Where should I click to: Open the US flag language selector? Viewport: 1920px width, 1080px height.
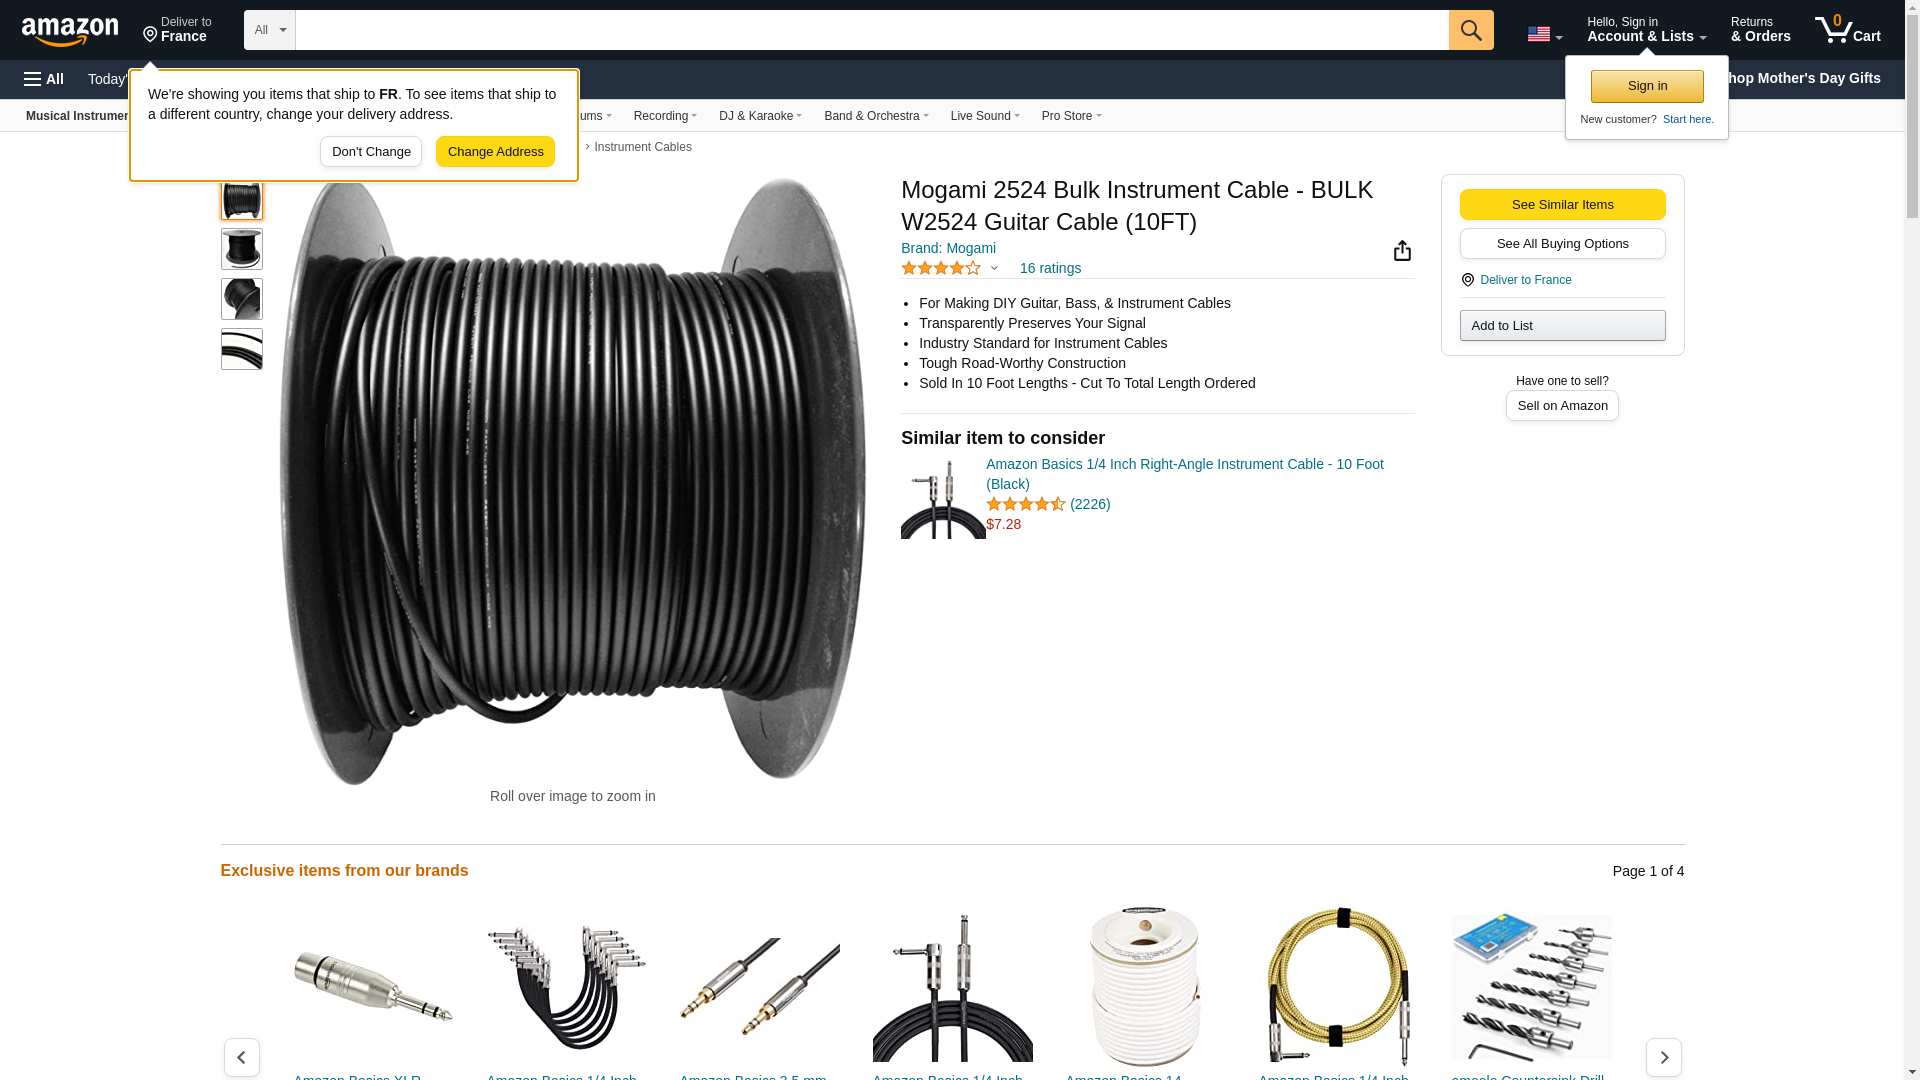click(1544, 34)
